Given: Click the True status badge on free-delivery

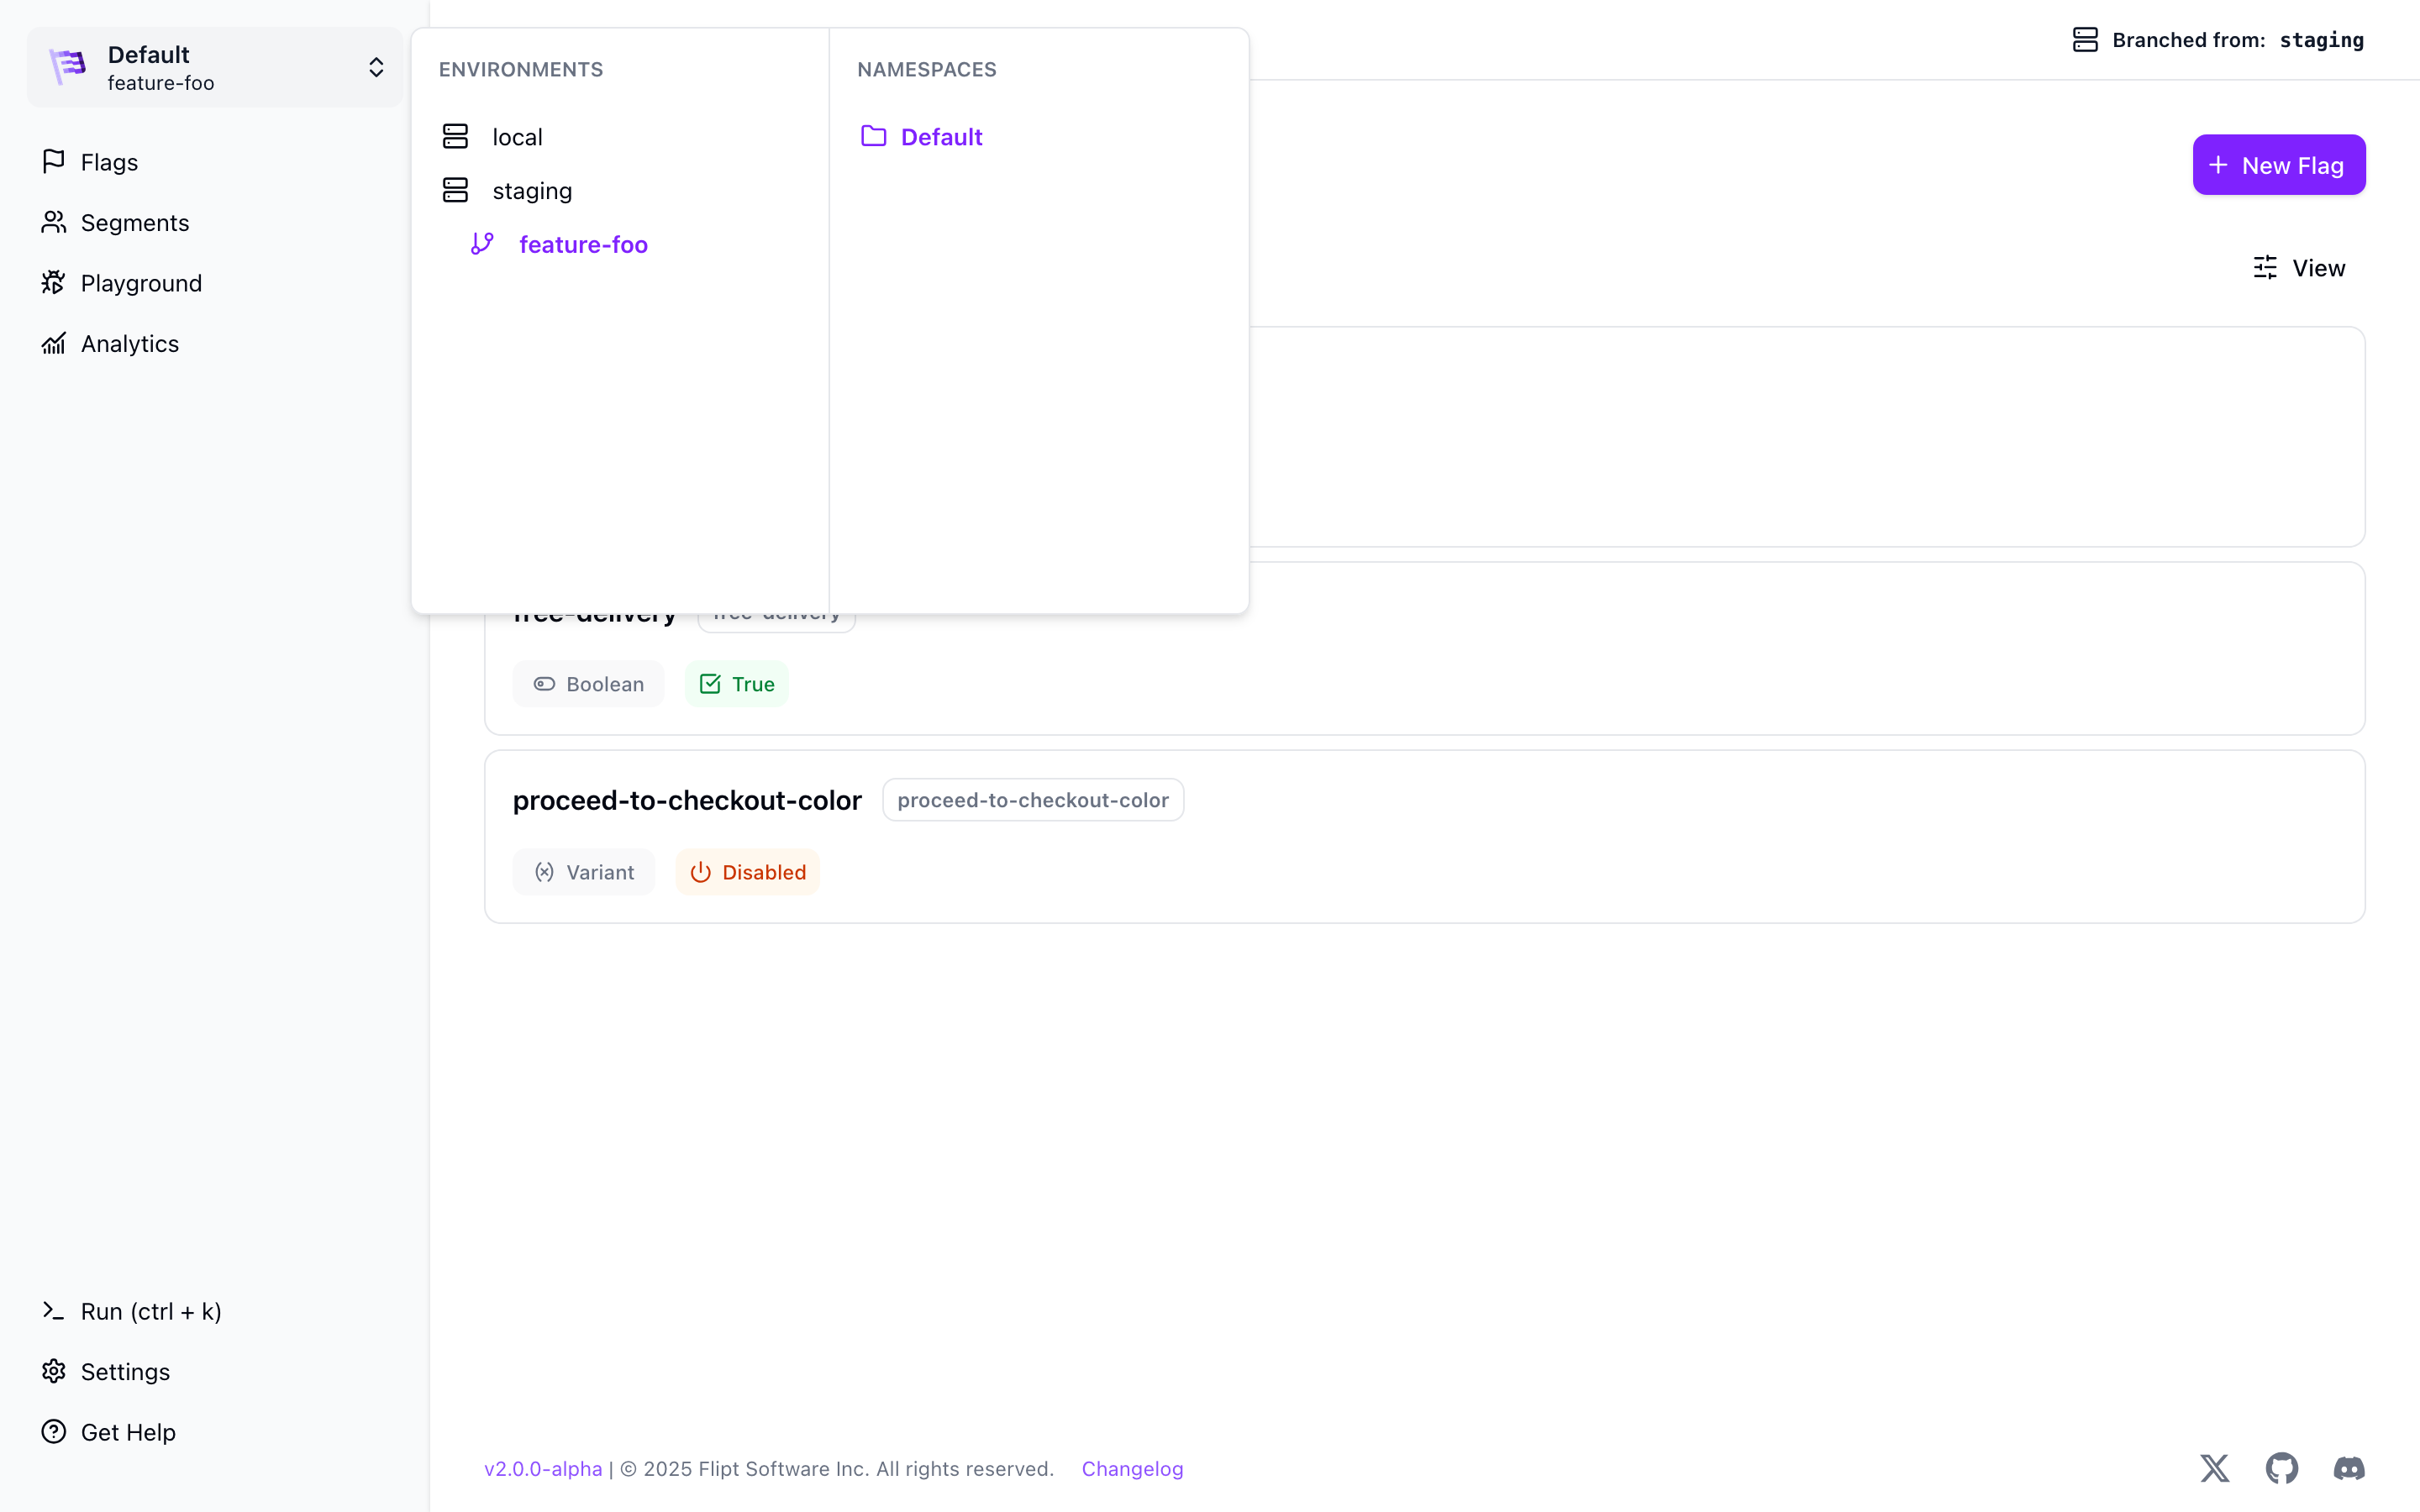Looking at the screenshot, I should coord(737,684).
